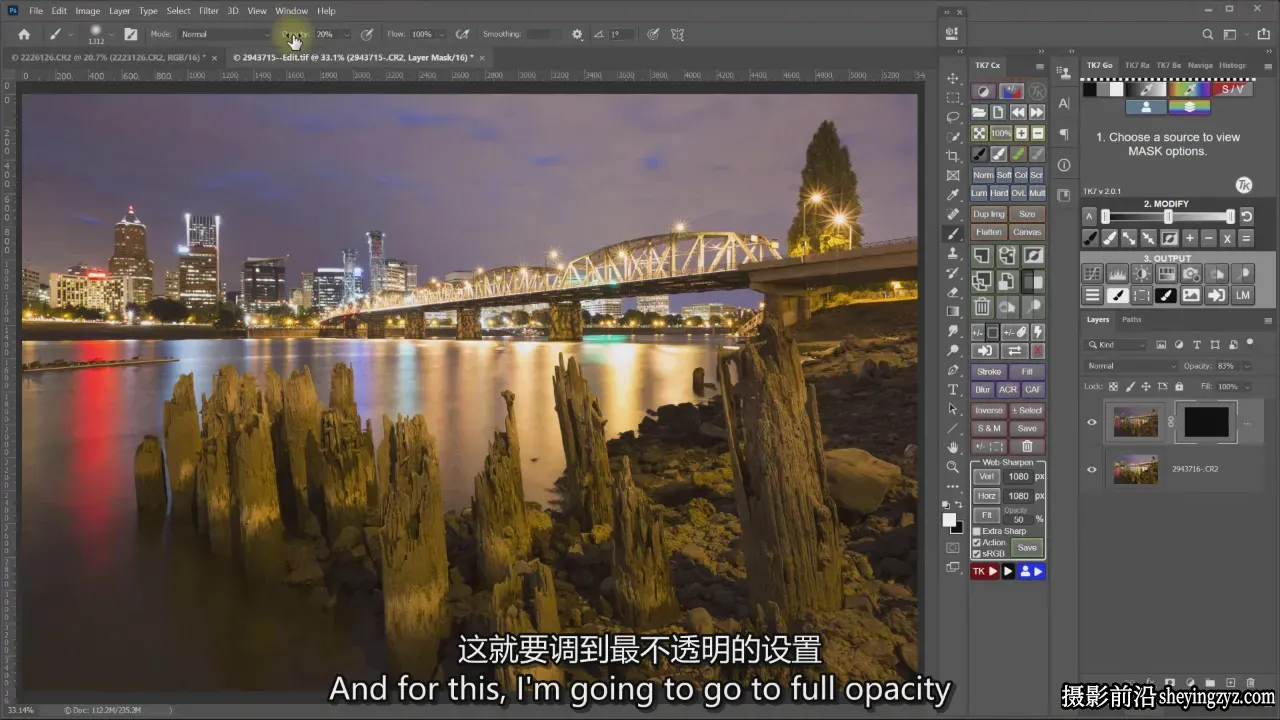Image resolution: width=1280 pixels, height=720 pixels.
Task: Click TK7 output levels histogram icon
Action: tap(1117, 273)
